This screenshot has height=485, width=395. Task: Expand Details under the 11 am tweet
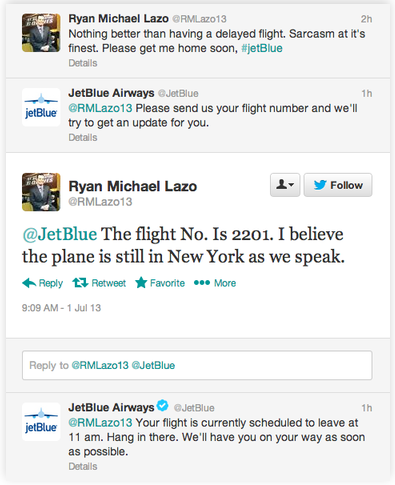click(x=83, y=466)
